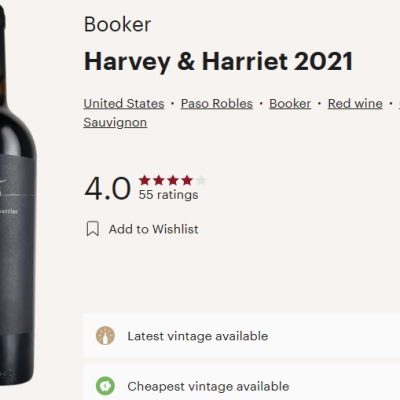
Task: Open the Sauvignon grape link
Action: [115, 123]
